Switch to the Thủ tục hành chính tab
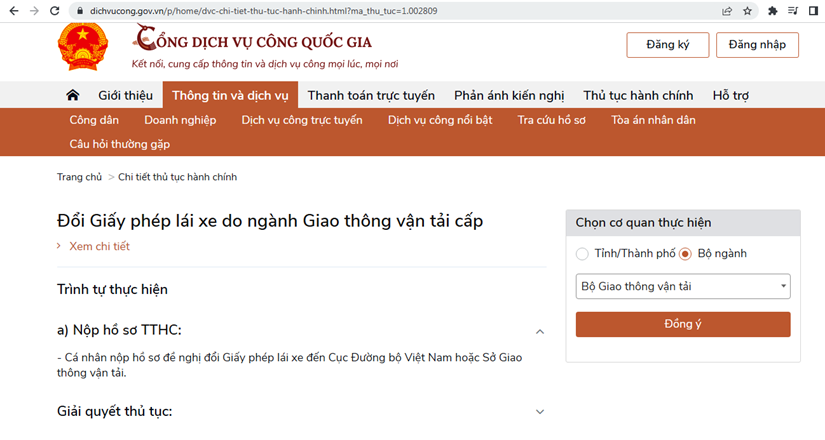 click(638, 95)
